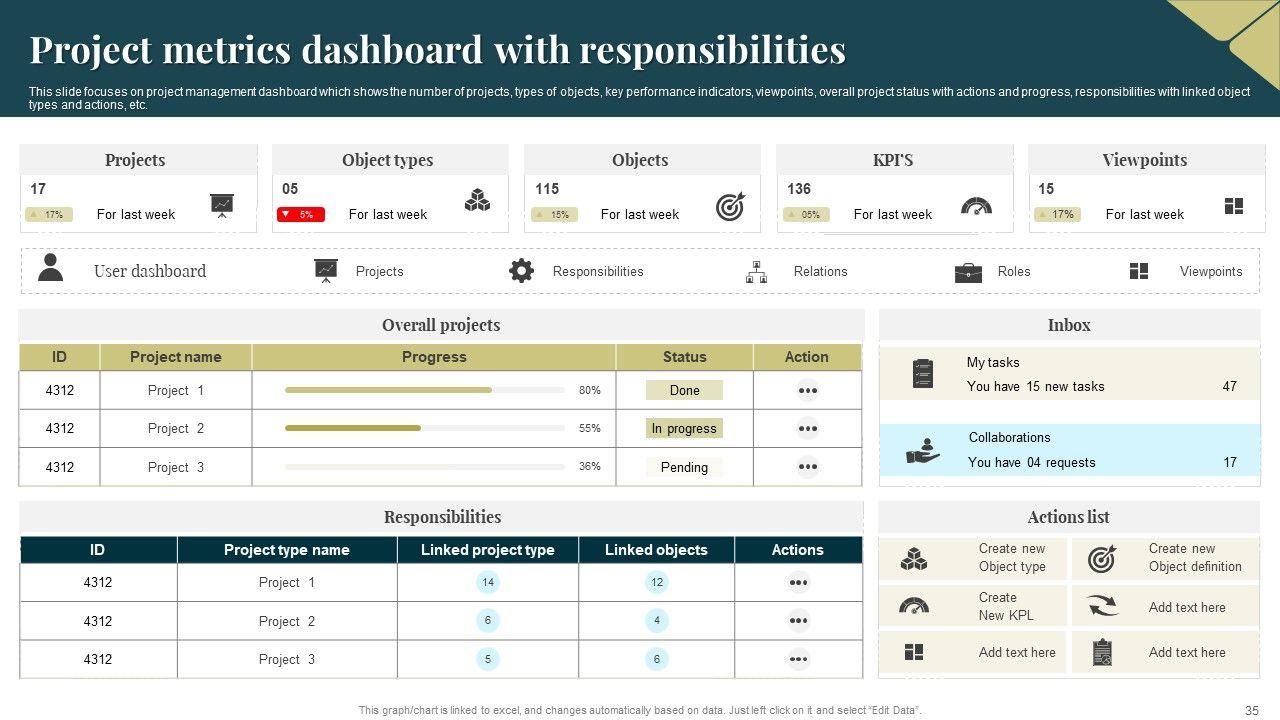
Task: Click the Projects card presentation board icon
Action: click(x=222, y=205)
